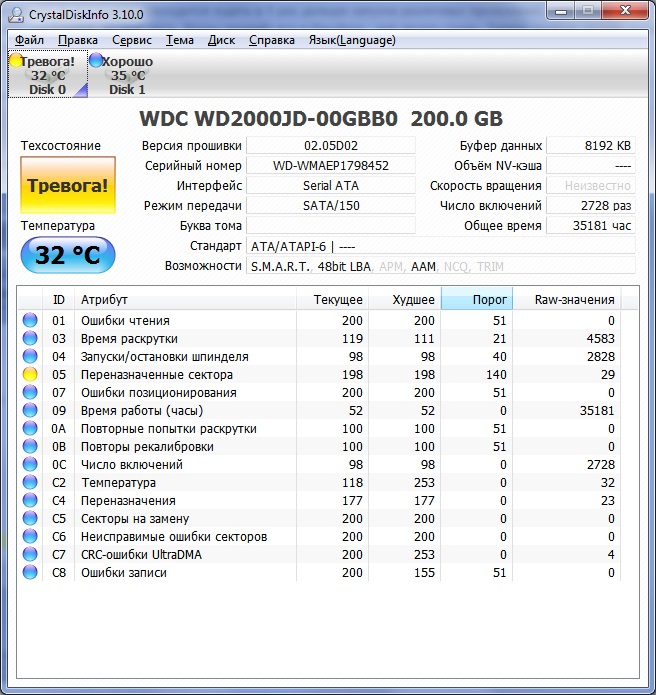Minimize the CrystalDiskInfo window
The width and height of the screenshot is (656, 695).
point(561,11)
